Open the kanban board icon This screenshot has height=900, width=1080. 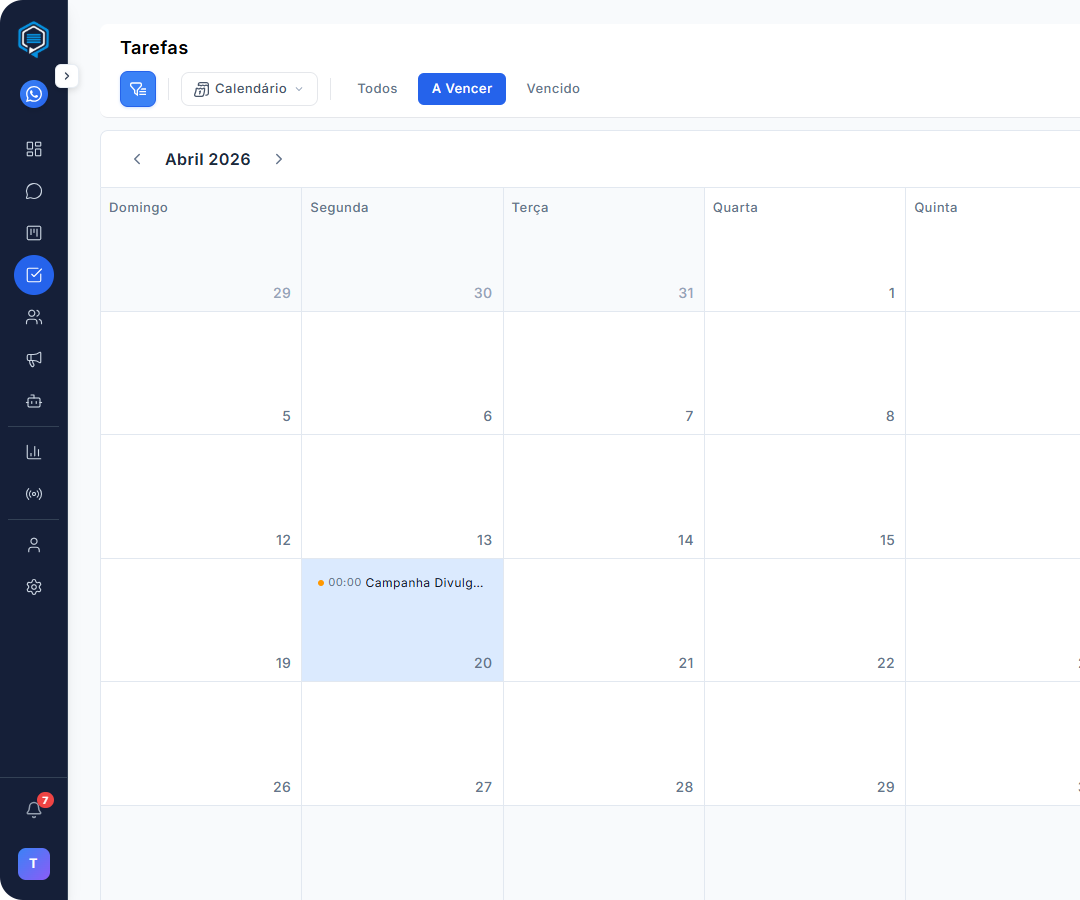pos(34,233)
